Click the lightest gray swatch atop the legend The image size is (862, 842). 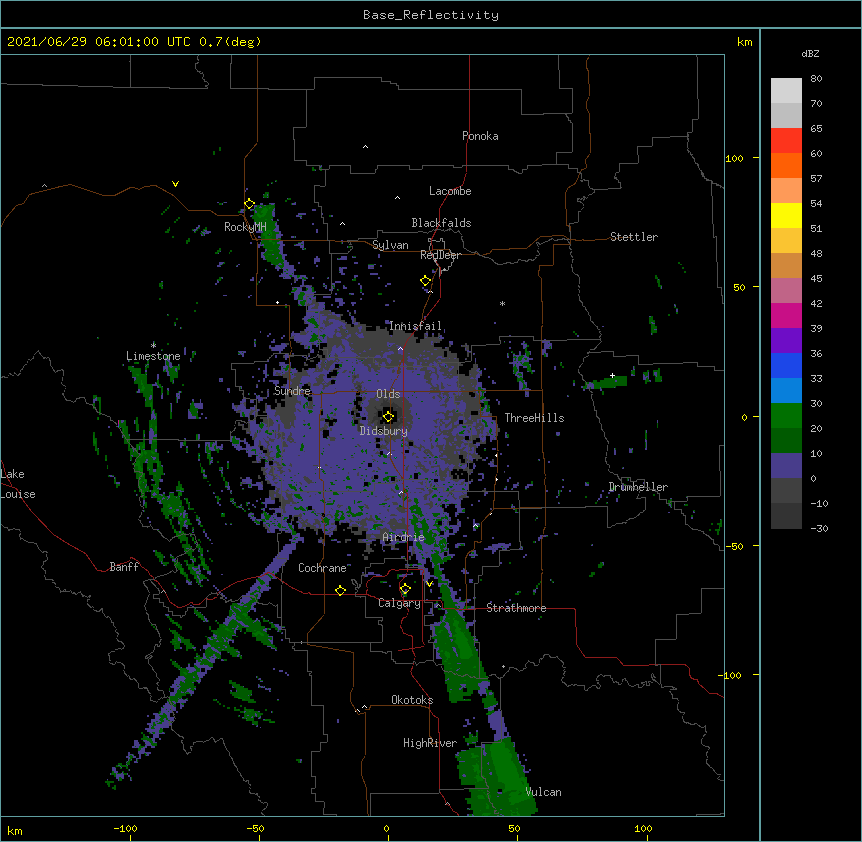786,91
